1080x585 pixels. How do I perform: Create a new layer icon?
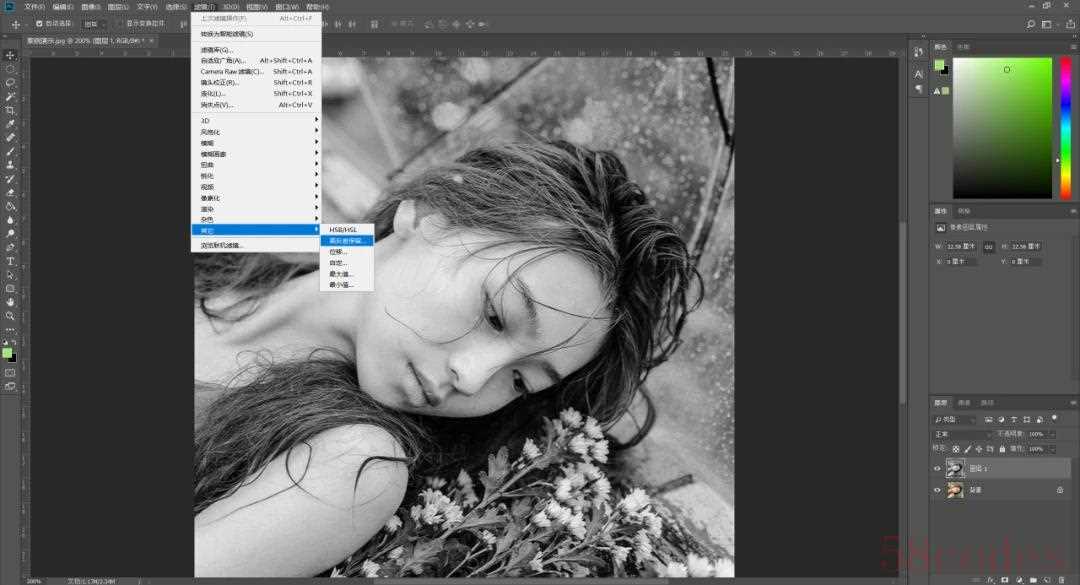click(1047, 580)
